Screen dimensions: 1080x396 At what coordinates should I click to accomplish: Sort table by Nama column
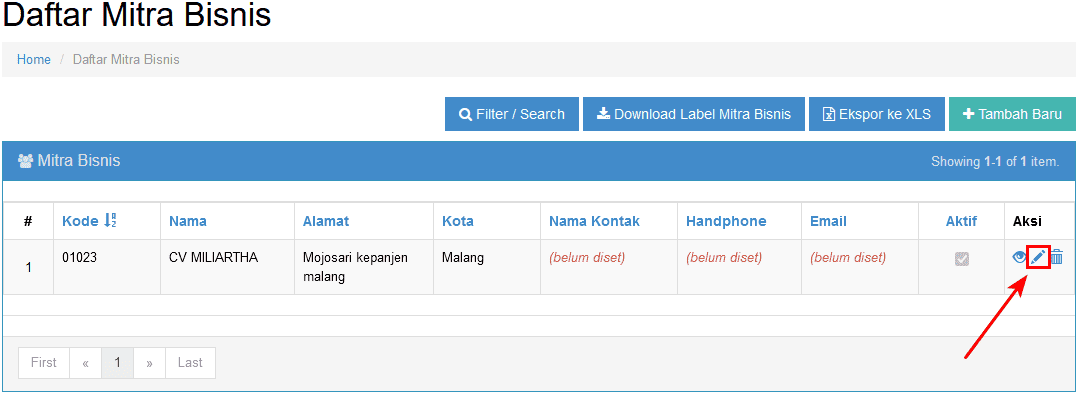point(188,221)
